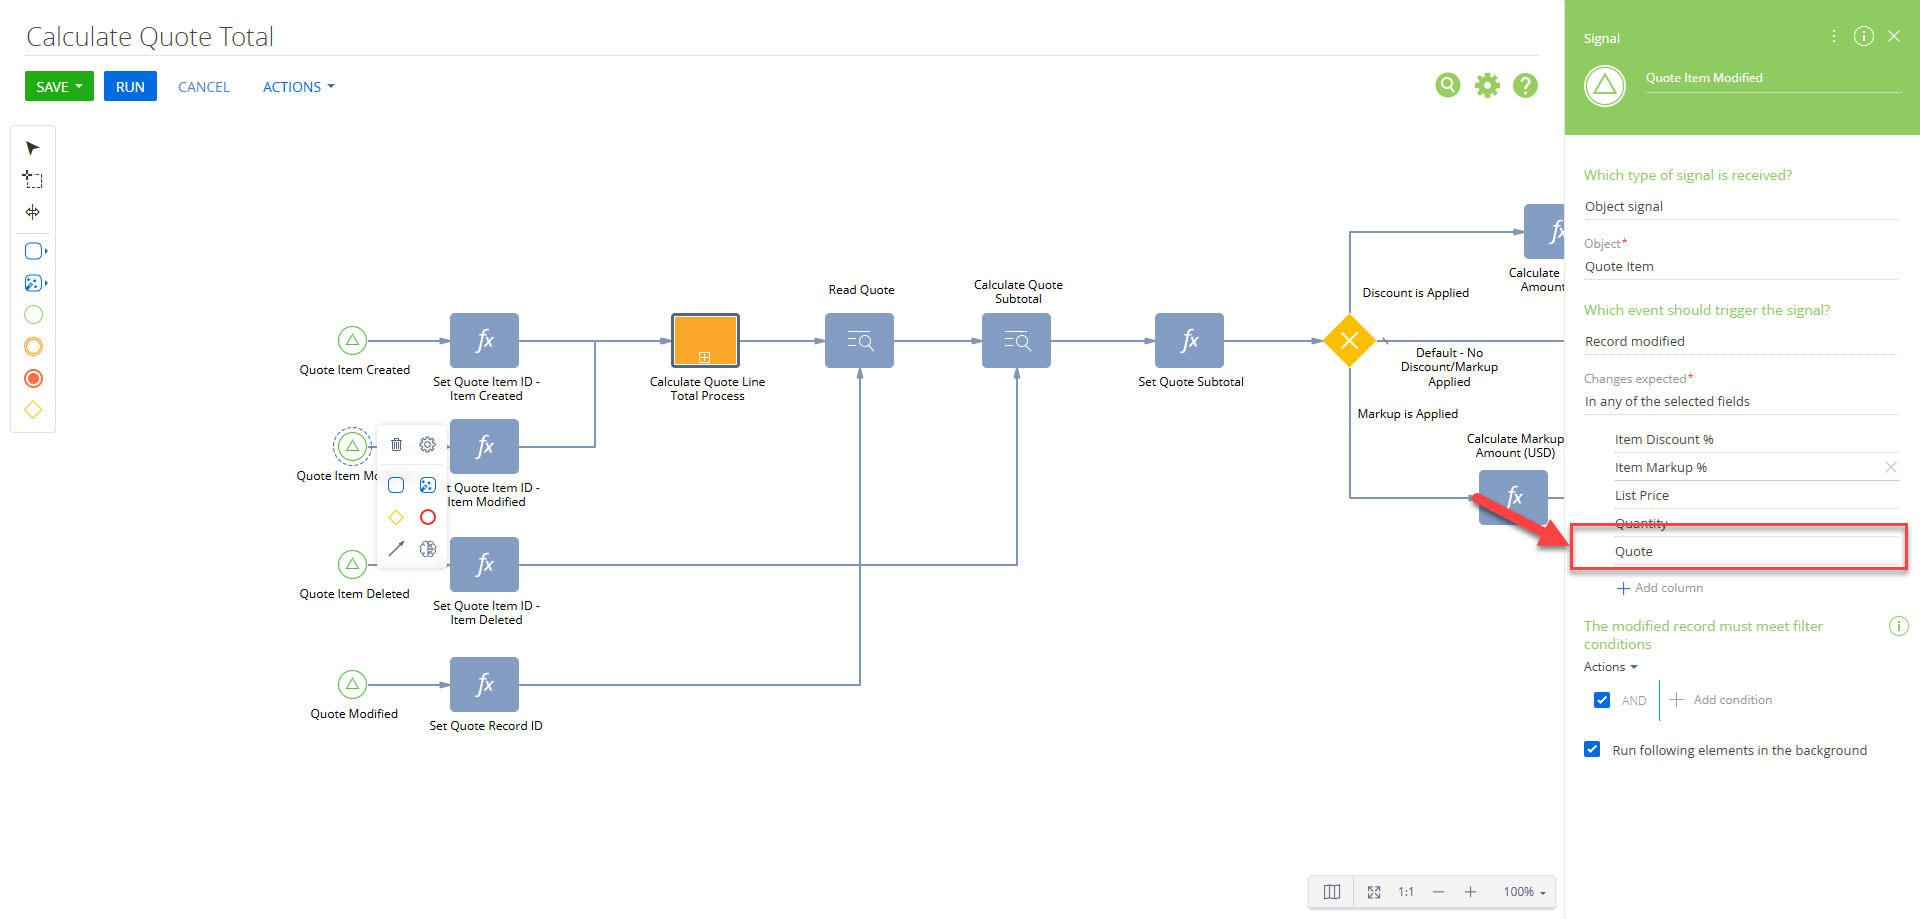Viewport: 1920px width, 919px height.
Task: Open filter conditions info icon
Action: pyautogui.click(x=1898, y=626)
